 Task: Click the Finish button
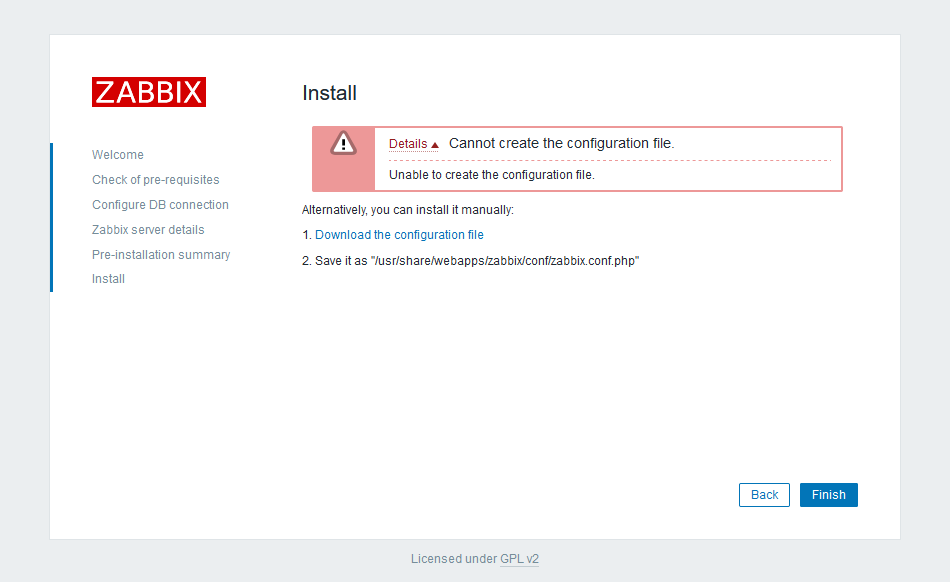pos(828,495)
